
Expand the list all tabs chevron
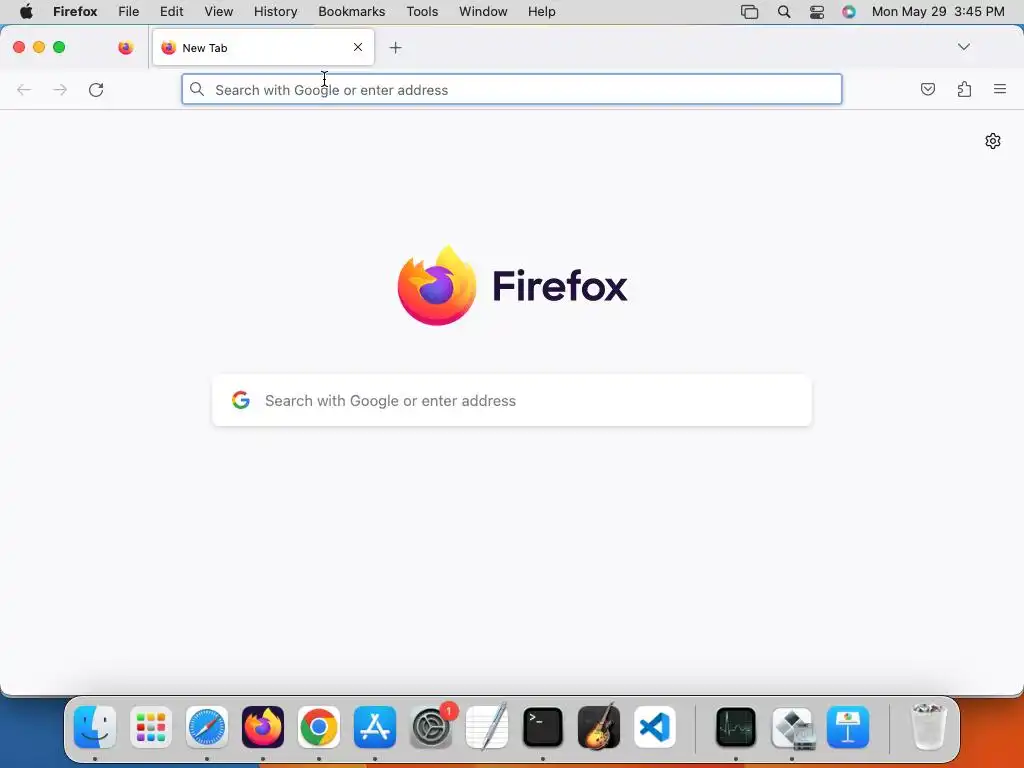coord(963,47)
